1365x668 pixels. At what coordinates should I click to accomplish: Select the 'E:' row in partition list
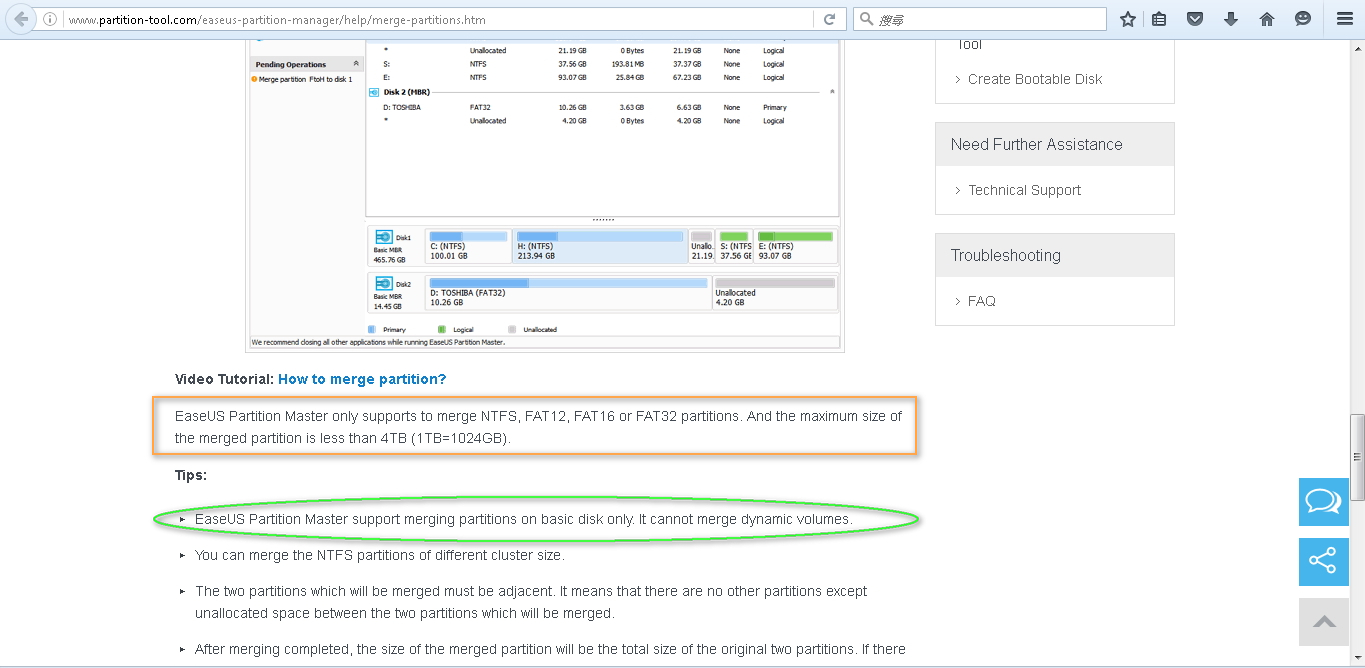(x=602, y=77)
